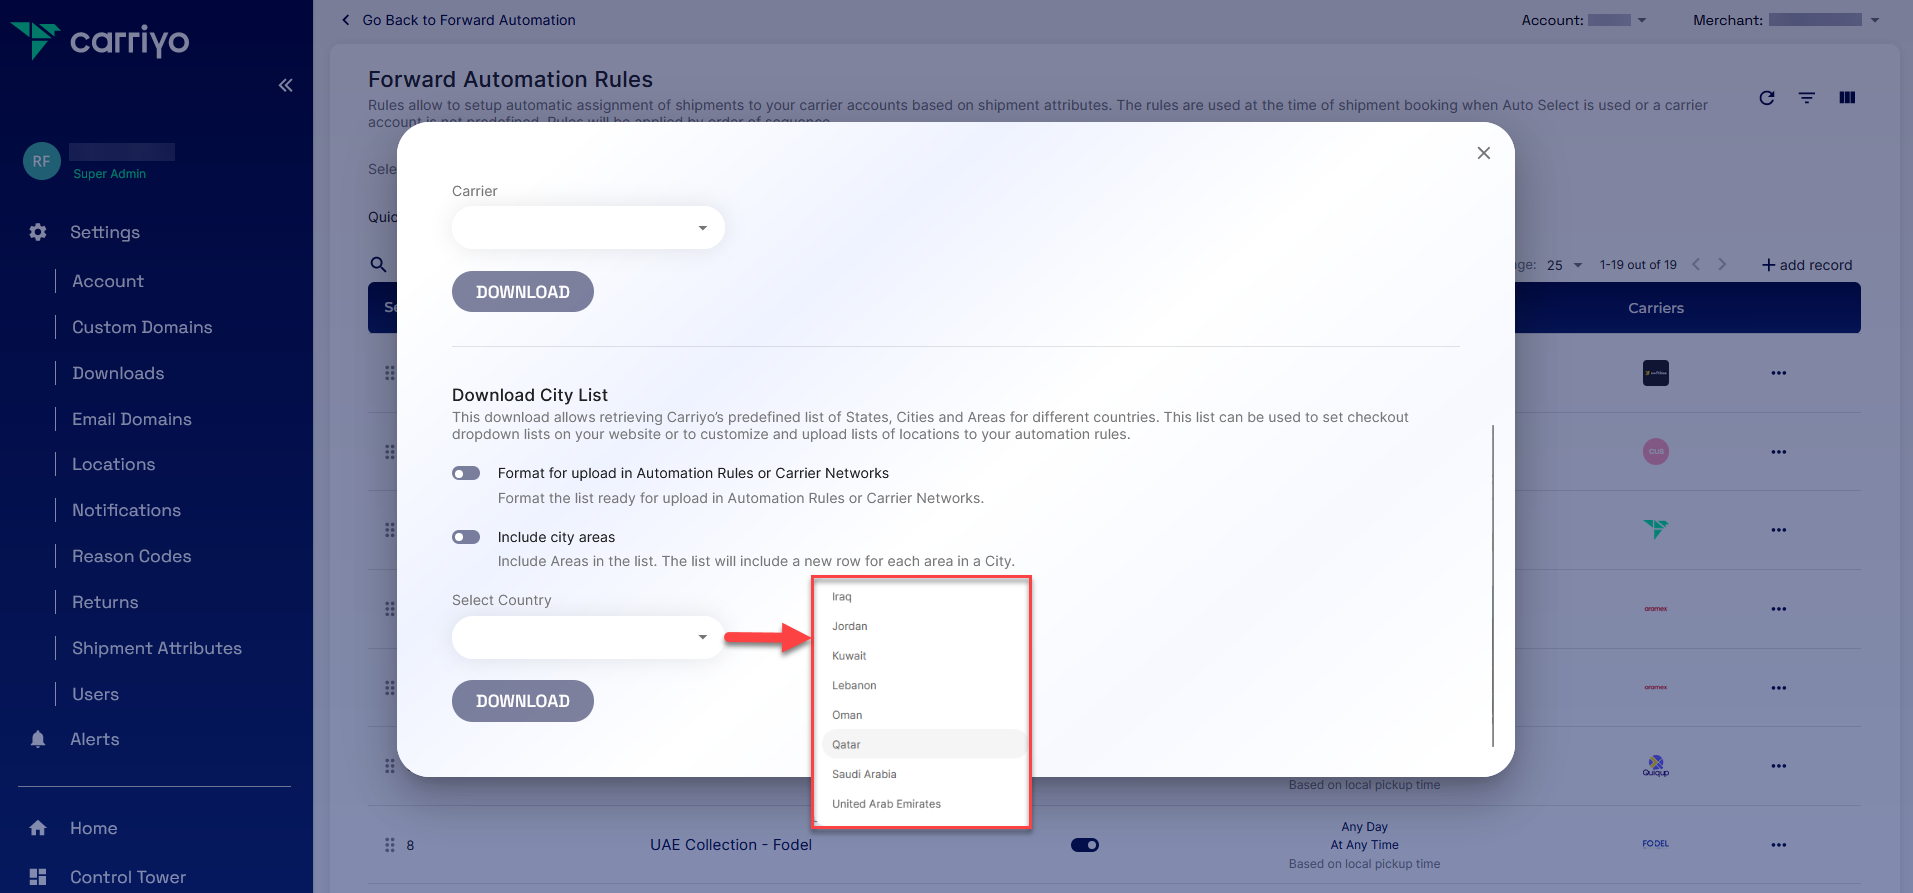Click the Home house icon
The width and height of the screenshot is (1913, 893).
tap(38, 828)
